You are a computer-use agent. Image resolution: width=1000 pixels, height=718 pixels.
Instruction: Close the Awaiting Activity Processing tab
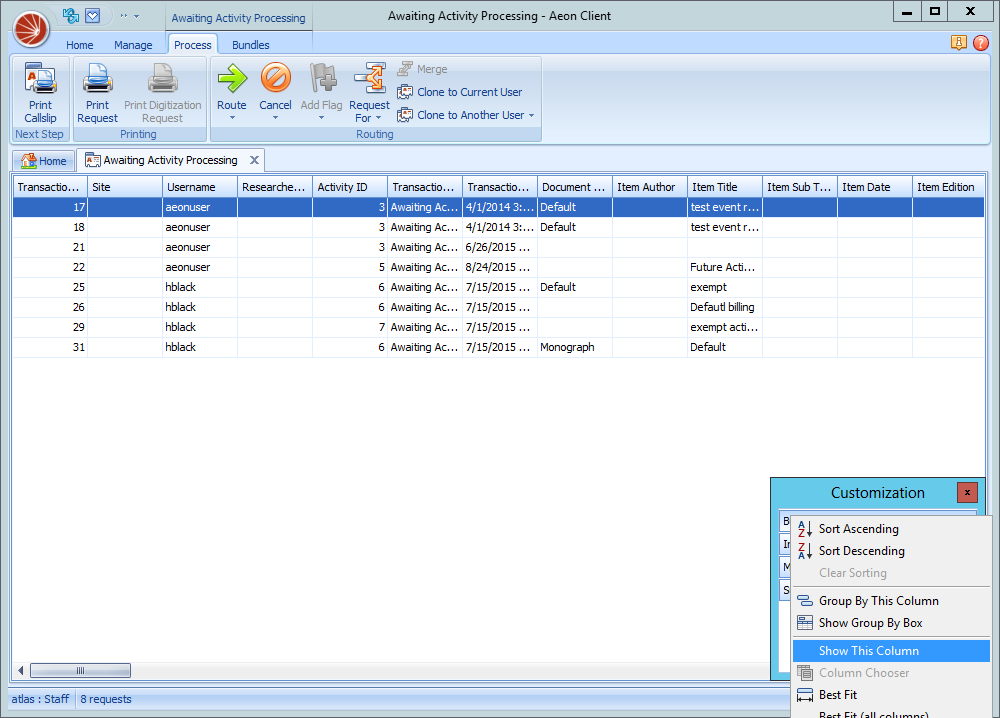coord(254,160)
